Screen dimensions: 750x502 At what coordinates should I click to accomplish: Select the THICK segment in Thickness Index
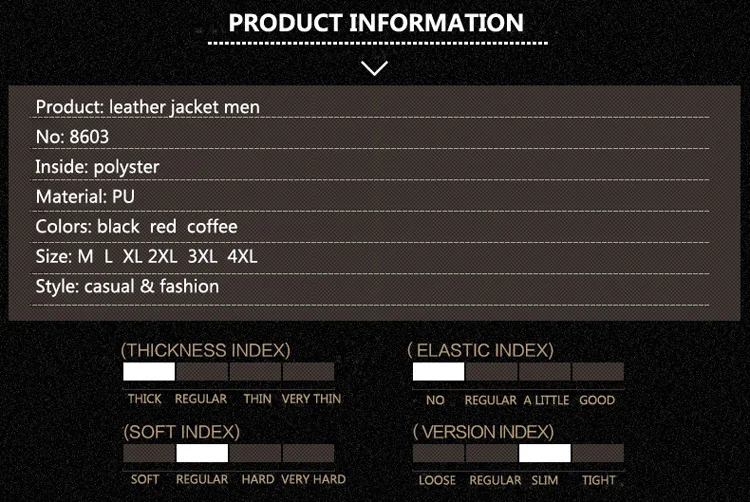coord(149,371)
